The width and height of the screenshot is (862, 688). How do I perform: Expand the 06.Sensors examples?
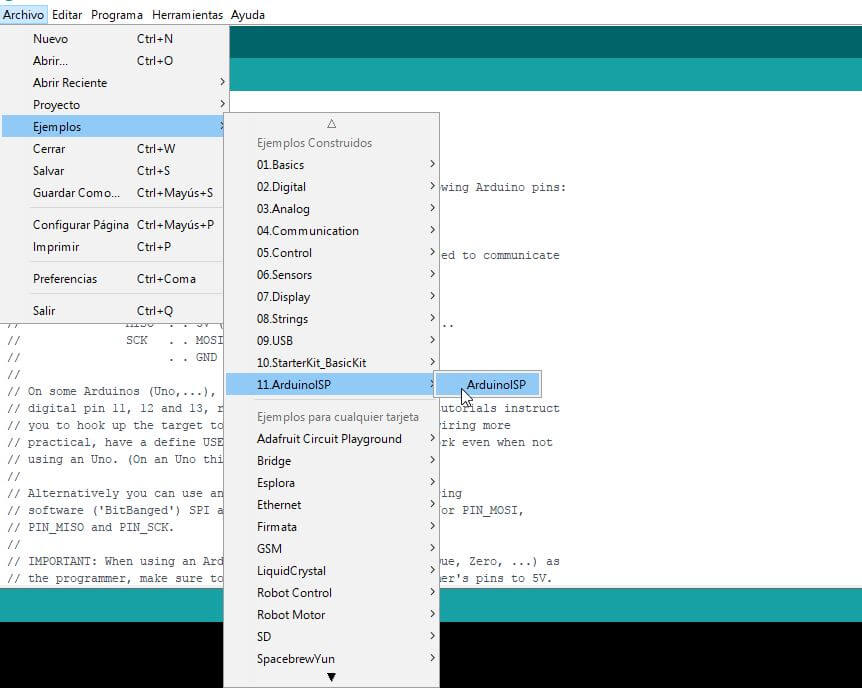331,275
